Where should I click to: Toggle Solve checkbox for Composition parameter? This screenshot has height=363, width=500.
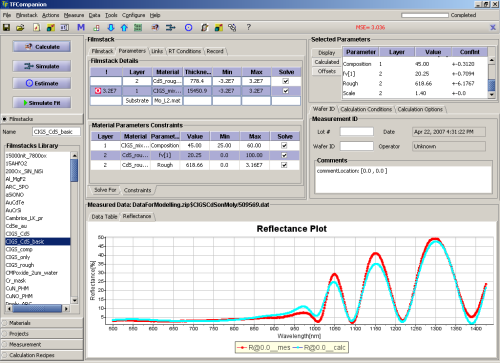(x=284, y=145)
